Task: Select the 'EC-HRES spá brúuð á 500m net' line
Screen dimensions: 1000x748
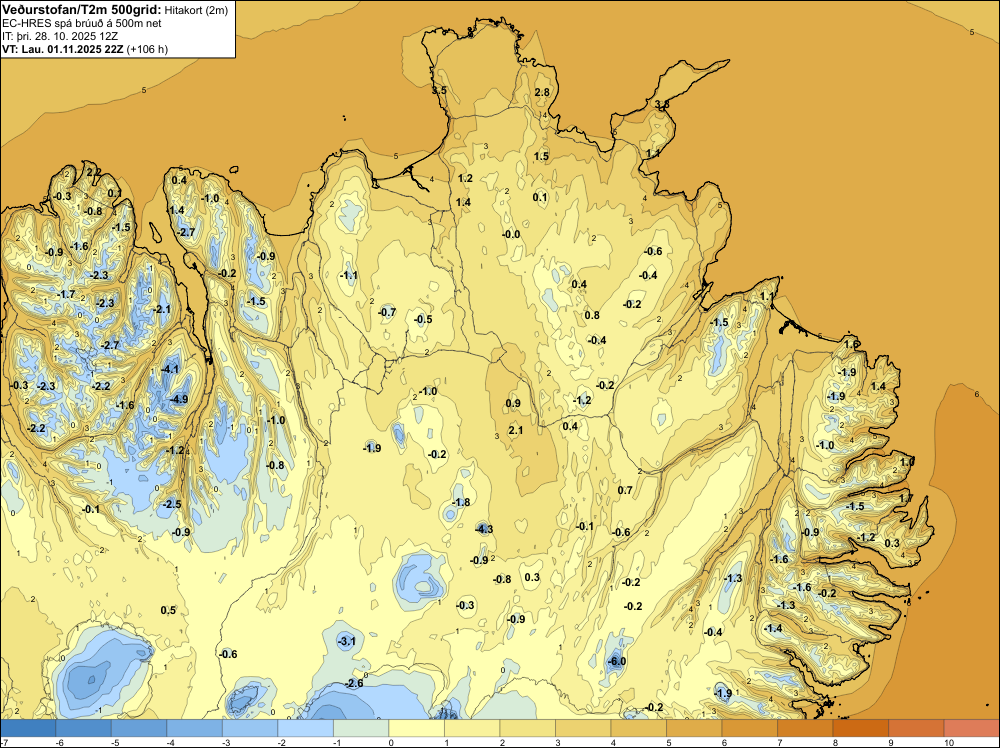Action: 82,23
